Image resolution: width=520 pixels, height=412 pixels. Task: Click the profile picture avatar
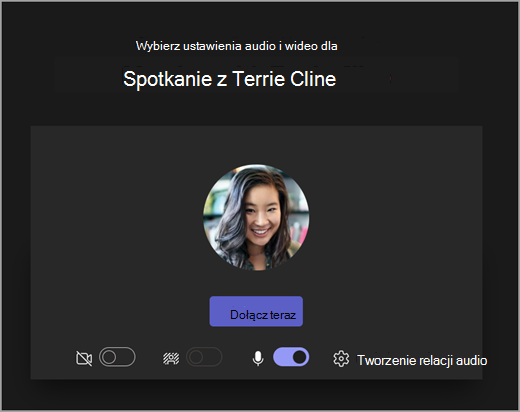pyautogui.click(x=256, y=217)
